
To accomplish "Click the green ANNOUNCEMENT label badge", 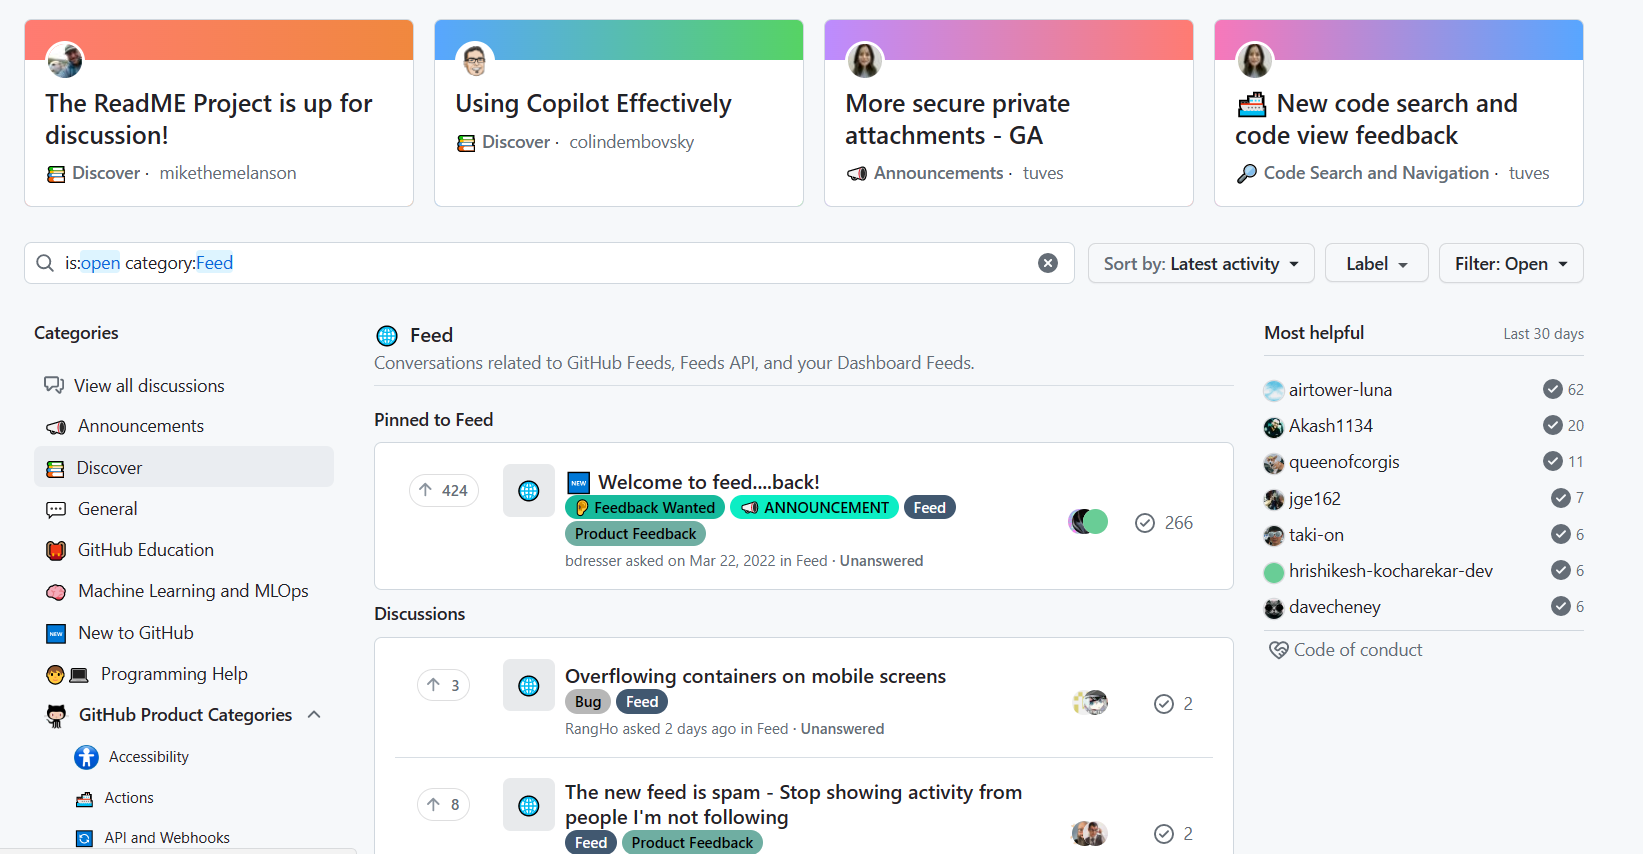I will [x=814, y=508].
